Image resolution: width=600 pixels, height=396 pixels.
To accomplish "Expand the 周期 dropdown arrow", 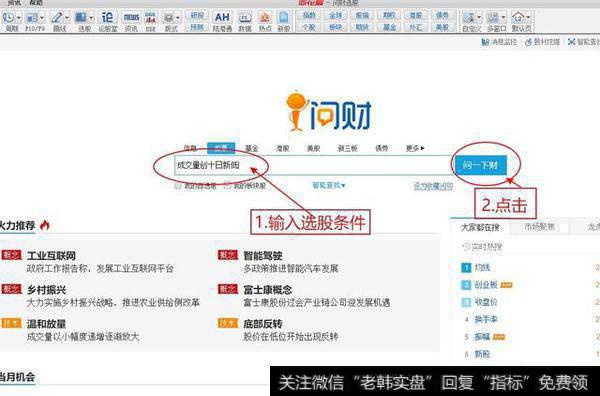I will coord(18,18).
